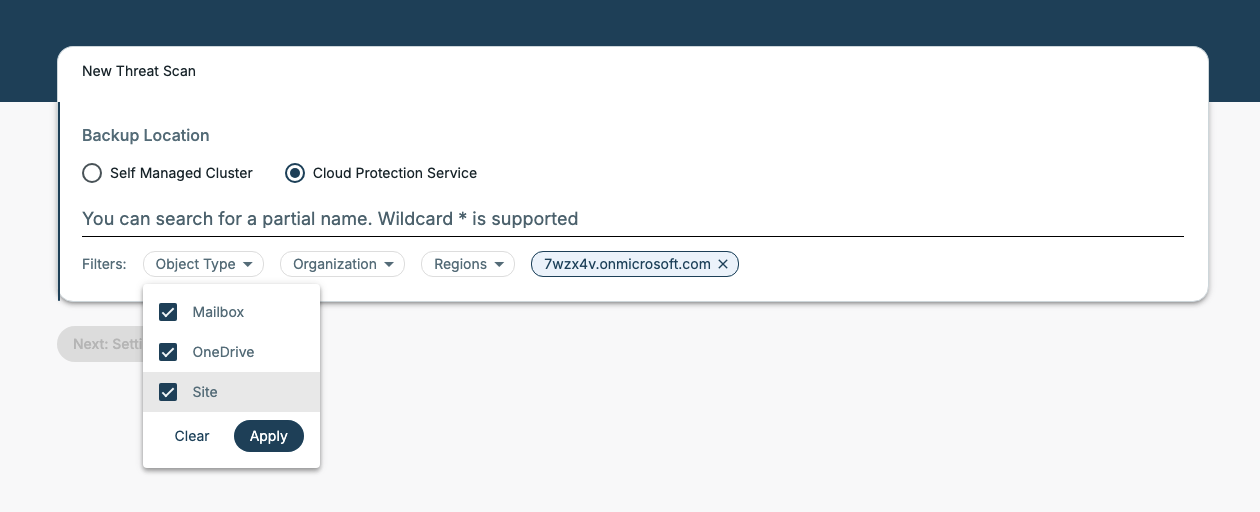Select the Cloud Protection Service radio button
Viewport: 1260px width, 512px height.
(295, 173)
